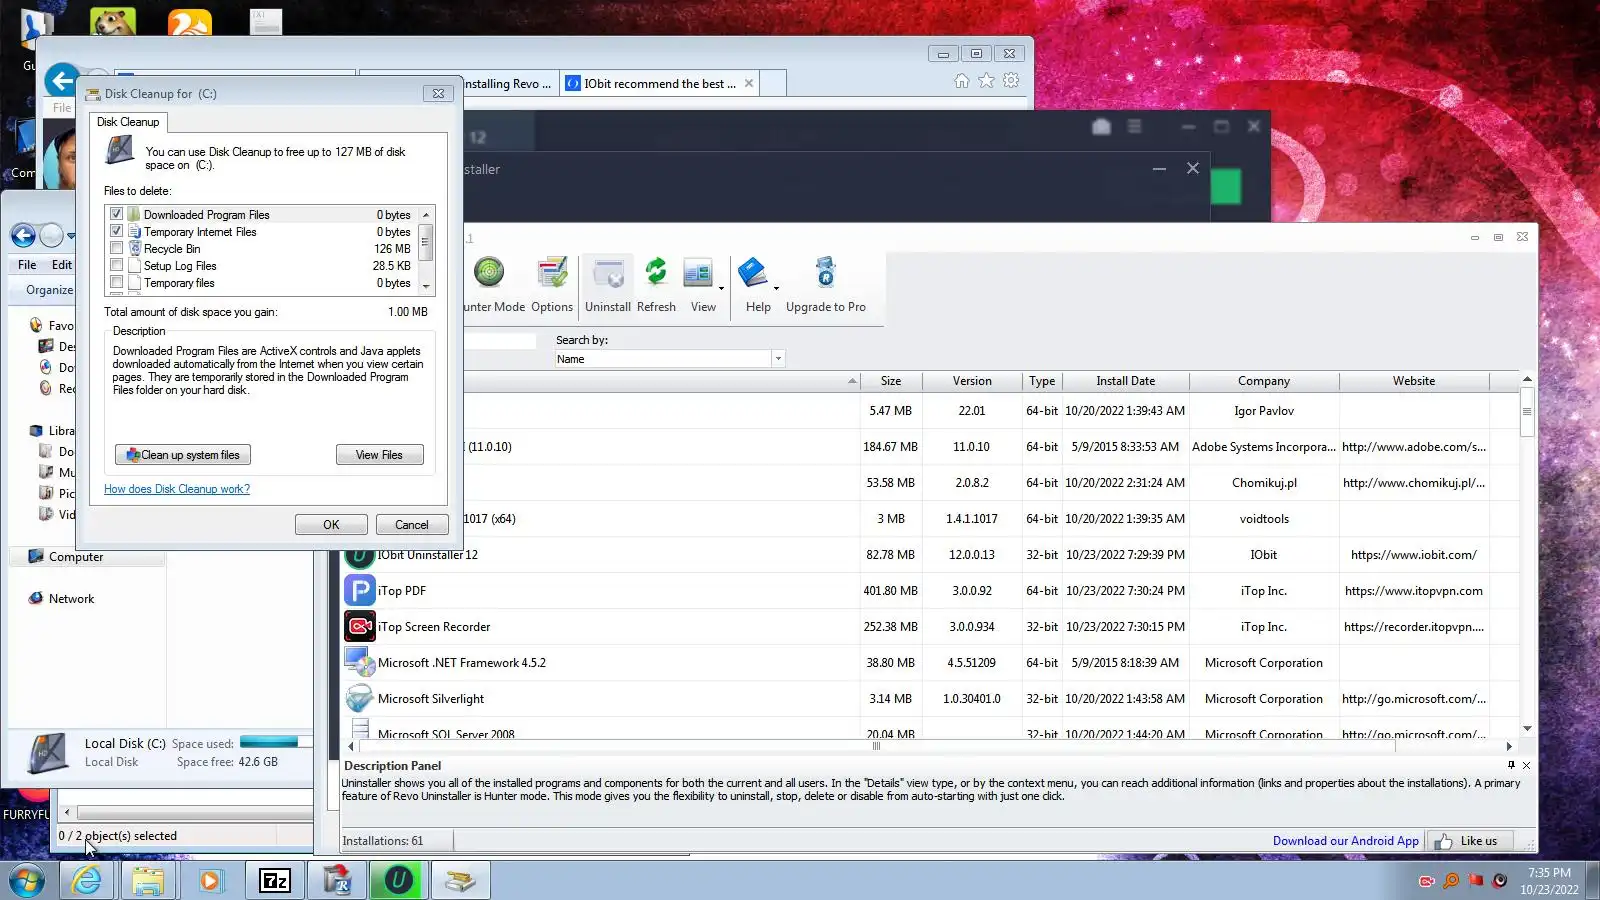This screenshot has width=1600, height=900.
Task: Switch to IObit Uninstaller on the taskbar
Action: tap(398, 881)
